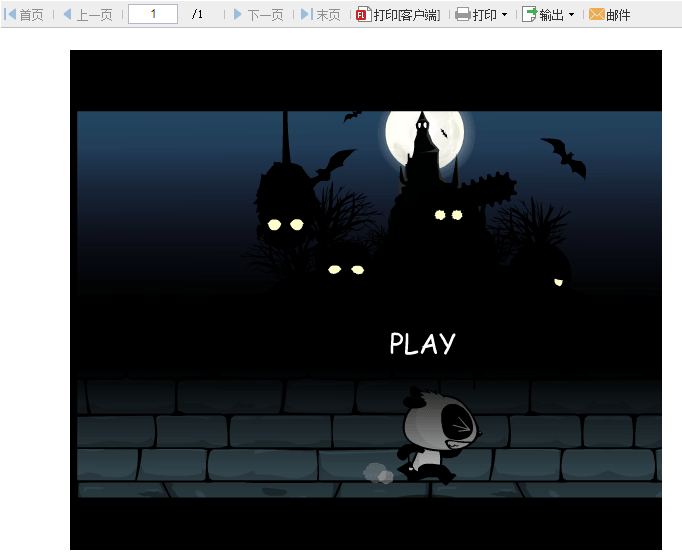The width and height of the screenshot is (682, 555).
Task: Focus the page number input box
Action: [x=153, y=14]
